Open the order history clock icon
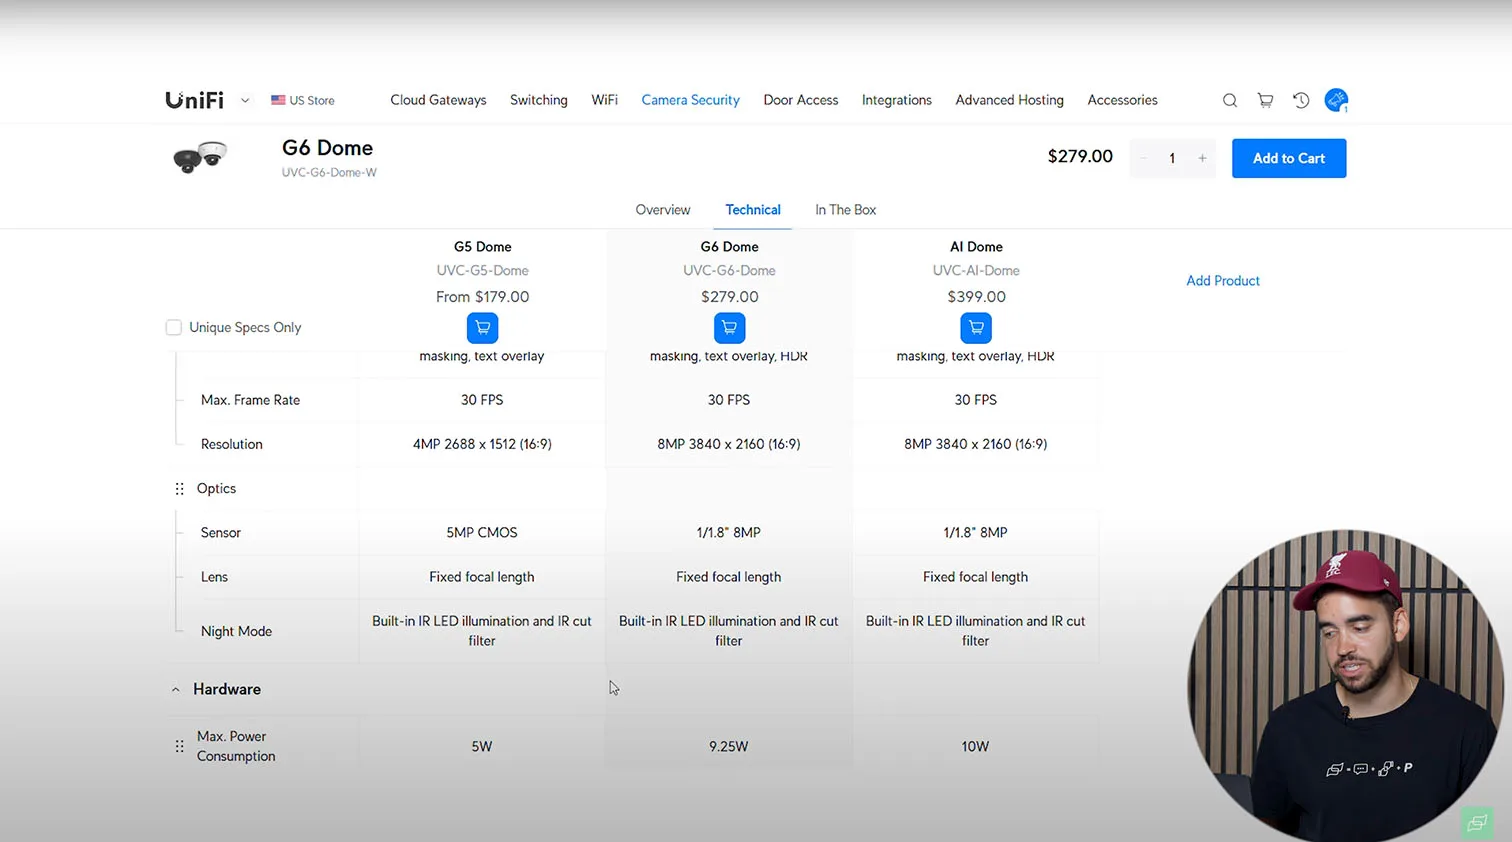Screen dimensions: 1512x842 click(1301, 100)
